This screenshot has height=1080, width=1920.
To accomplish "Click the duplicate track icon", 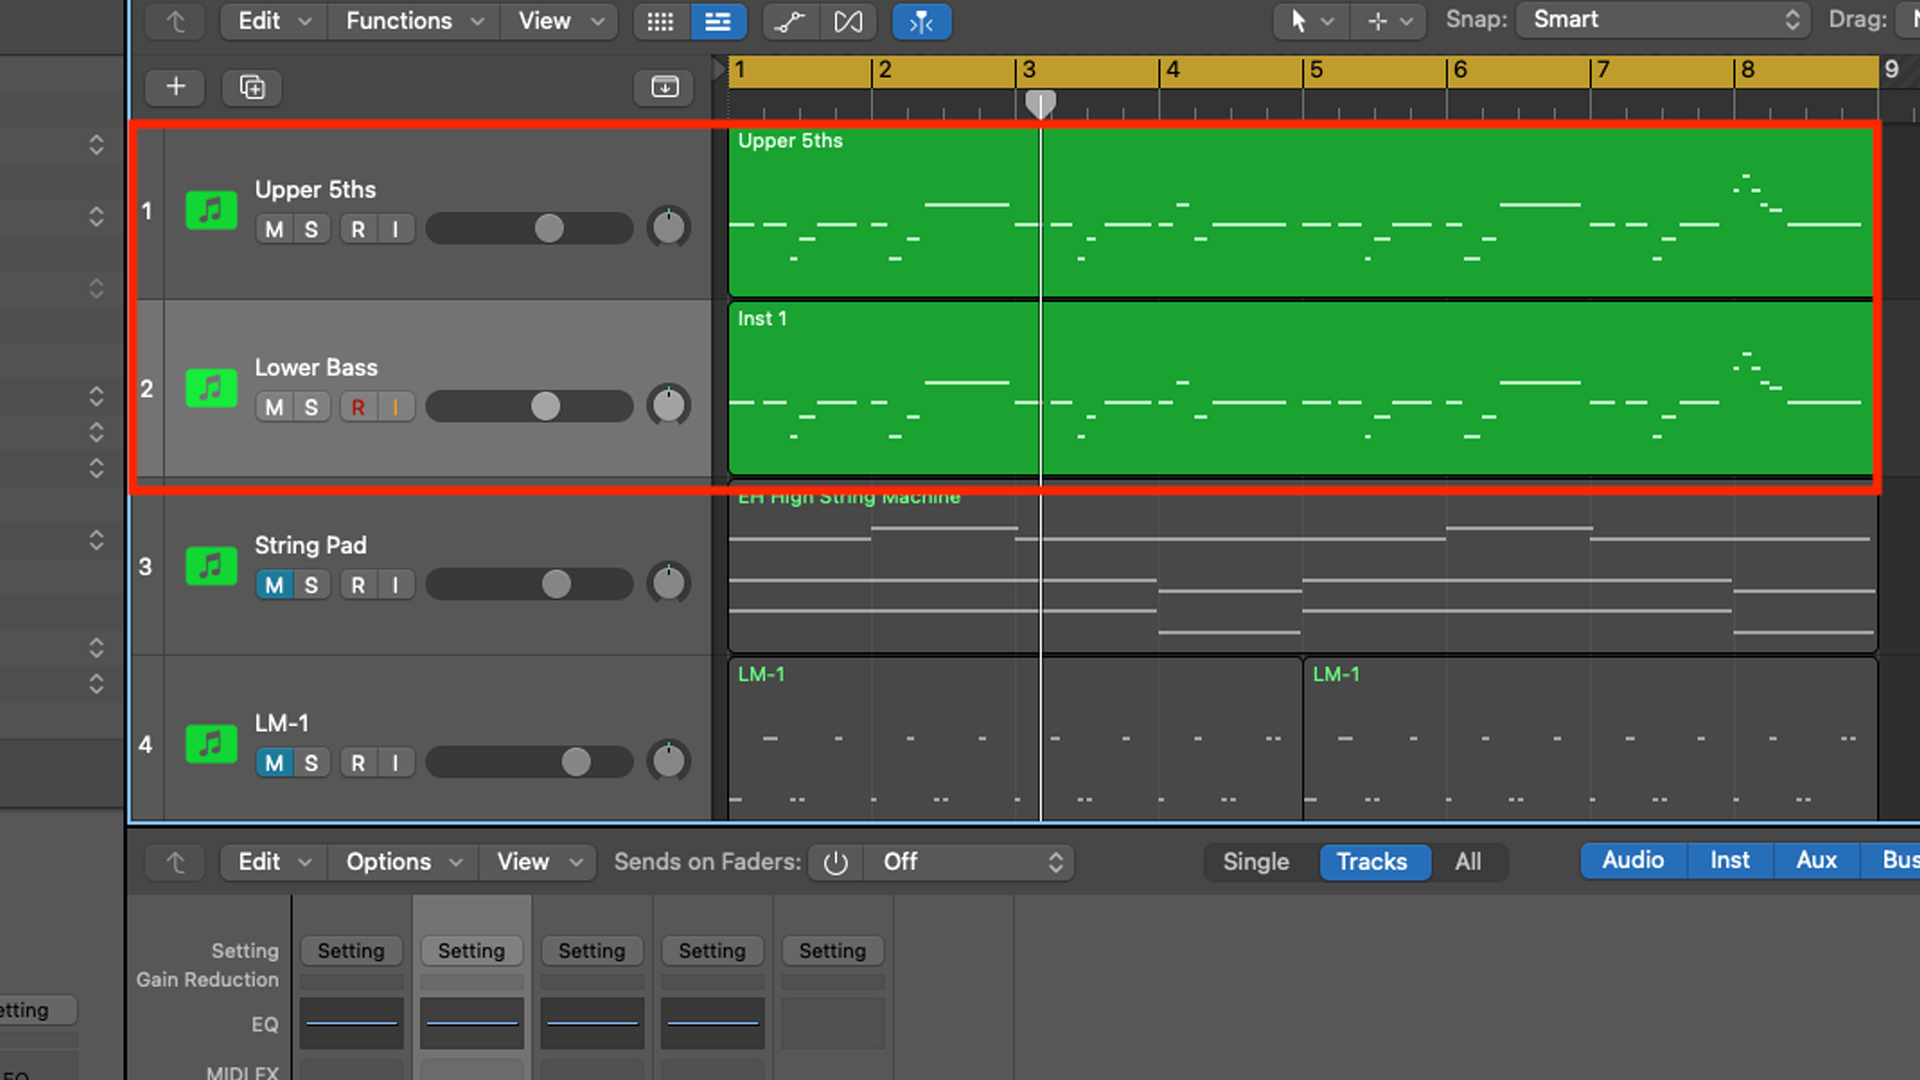I will [x=252, y=87].
